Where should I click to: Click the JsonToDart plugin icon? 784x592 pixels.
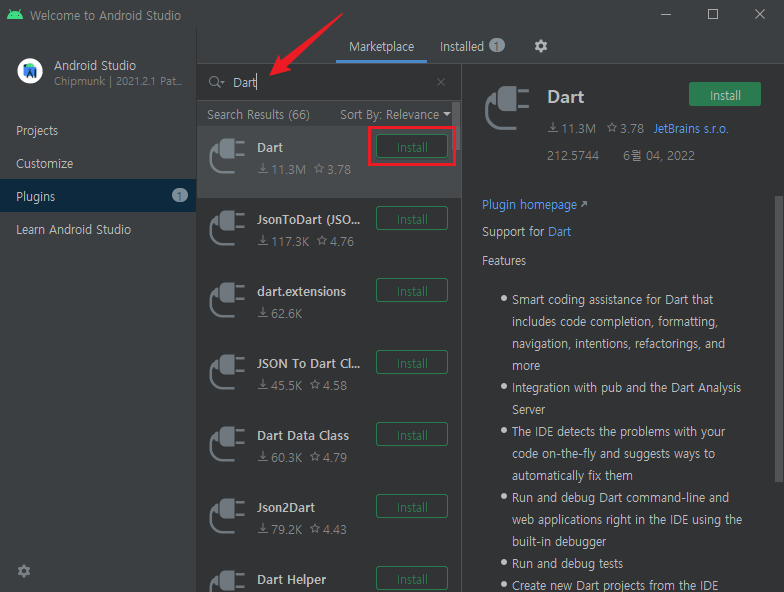click(228, 228)
